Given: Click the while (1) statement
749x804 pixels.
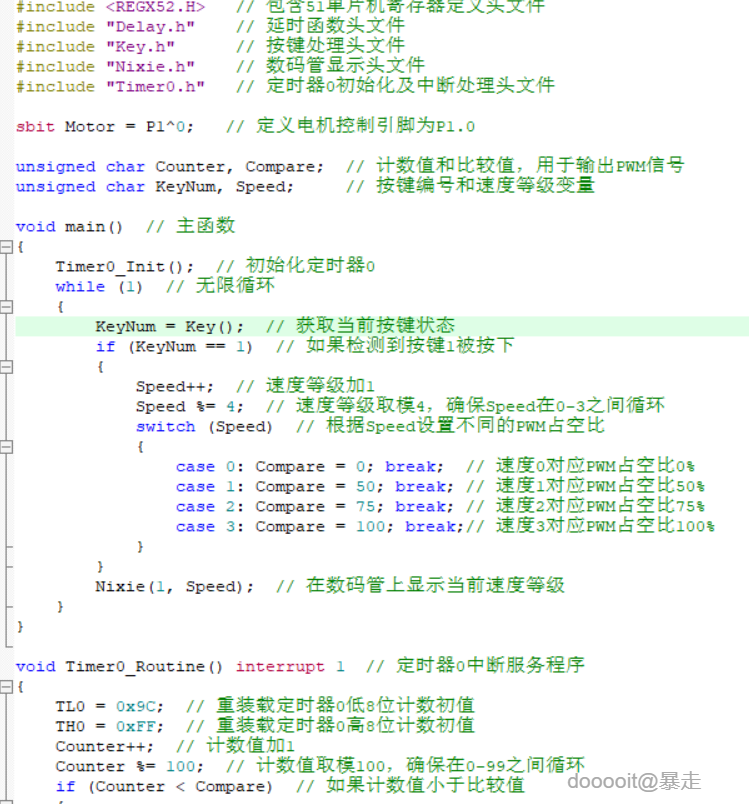Looking at the screenshot, I should [99, 287].
